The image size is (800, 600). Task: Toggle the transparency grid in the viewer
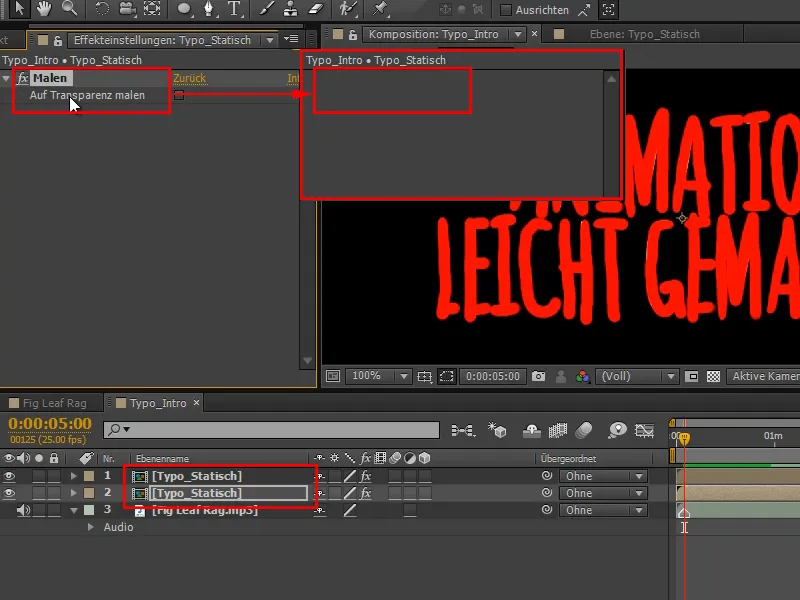point(714,377)
